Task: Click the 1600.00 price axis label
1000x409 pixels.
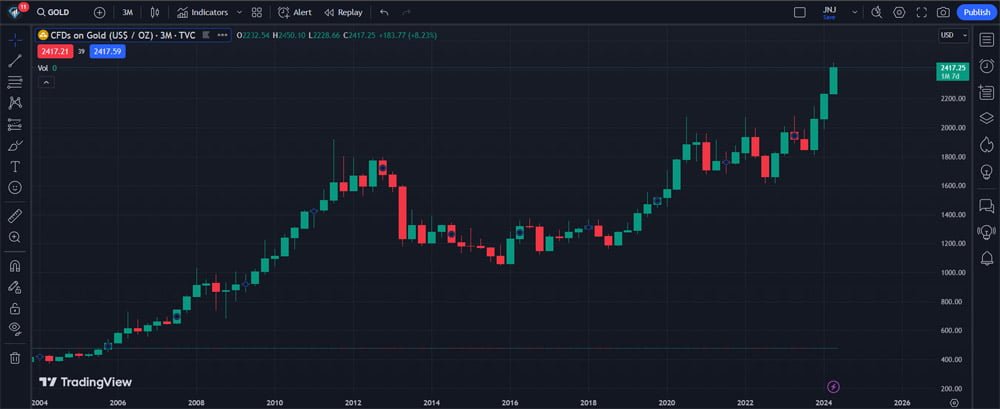Action: click(x=953, y=186)
